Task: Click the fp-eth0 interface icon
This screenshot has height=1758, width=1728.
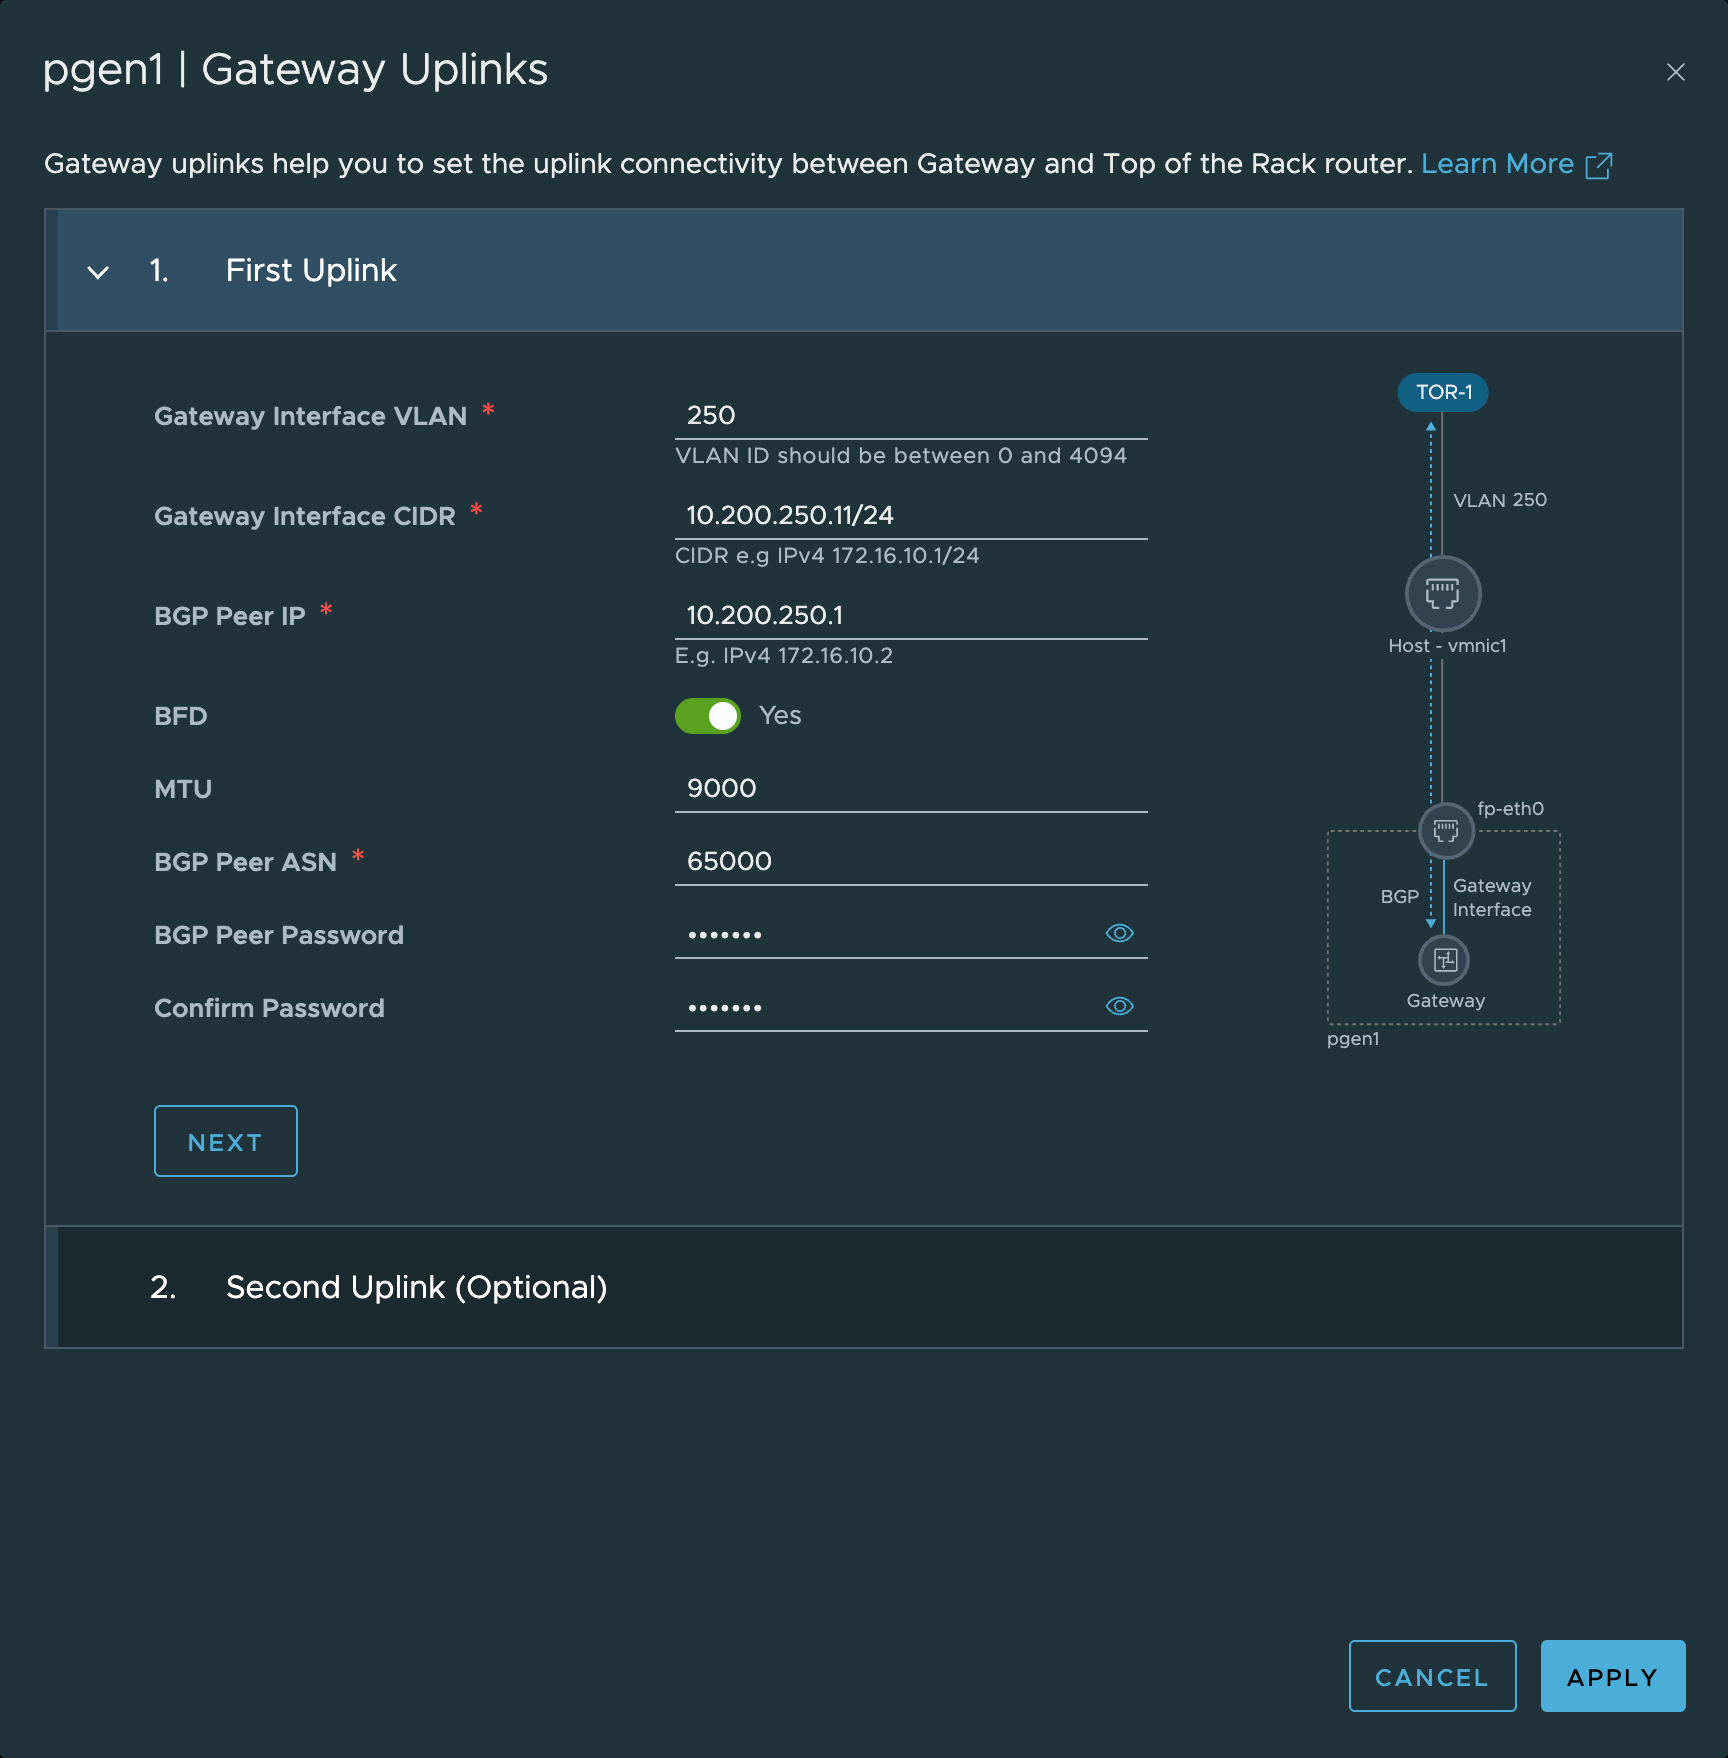Action: pyautogui.click(x=1446, y=831)
